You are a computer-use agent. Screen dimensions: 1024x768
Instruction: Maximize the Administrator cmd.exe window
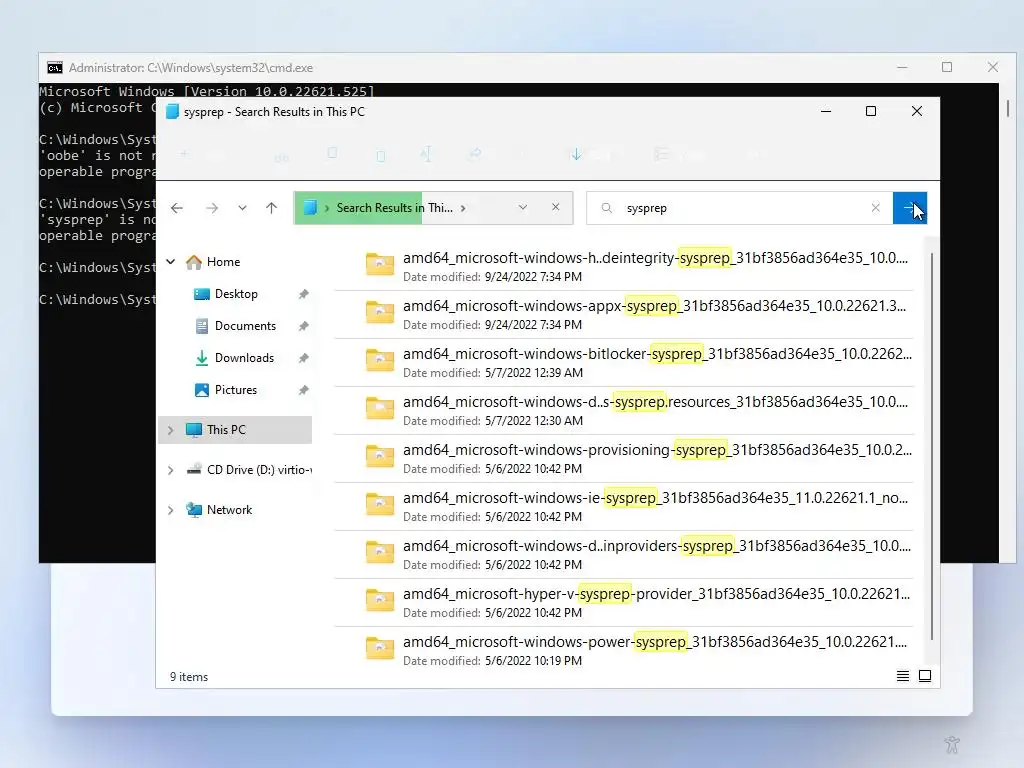coord(947,67)
